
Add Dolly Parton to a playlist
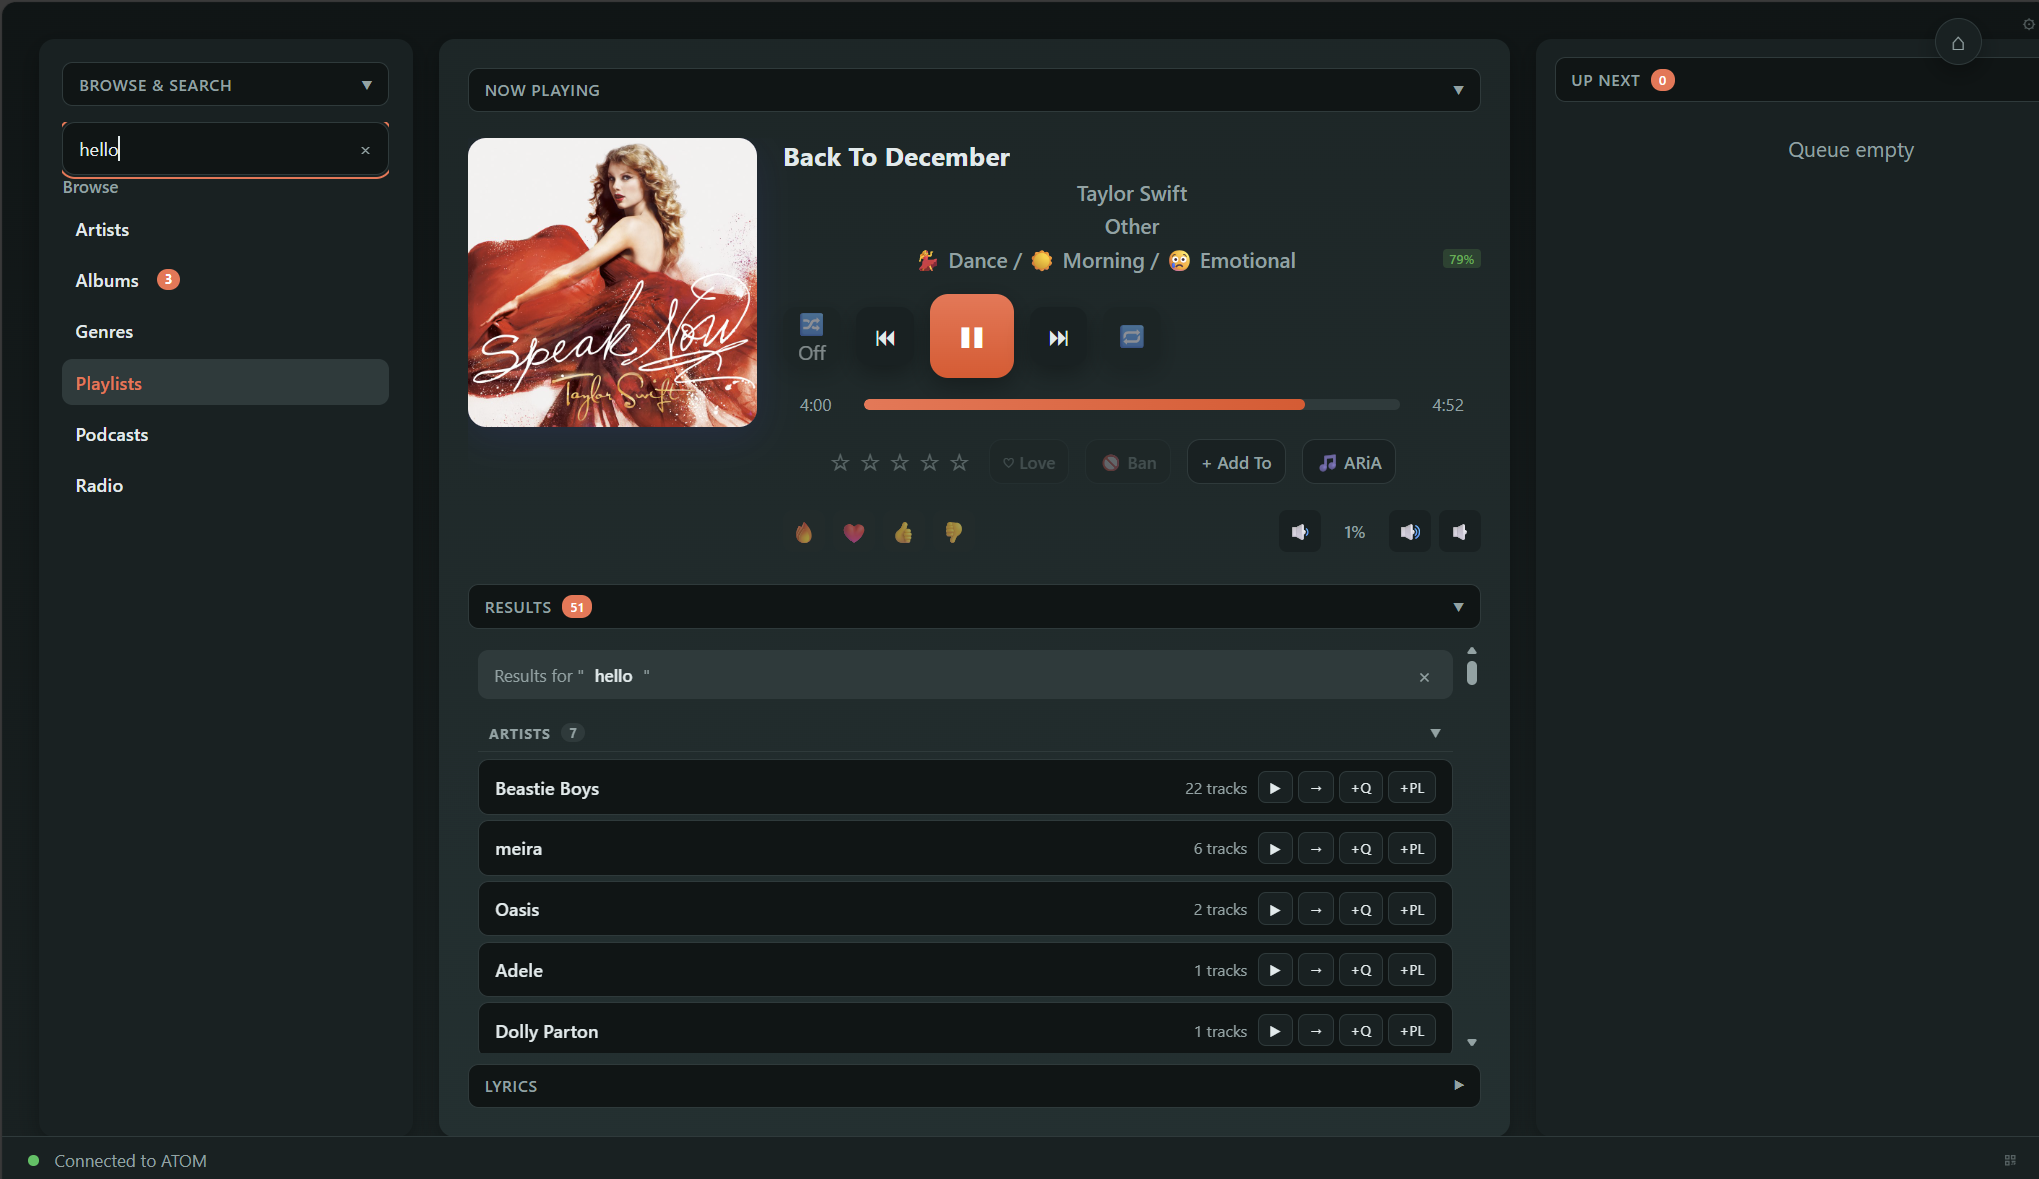click(1412, 1031)
